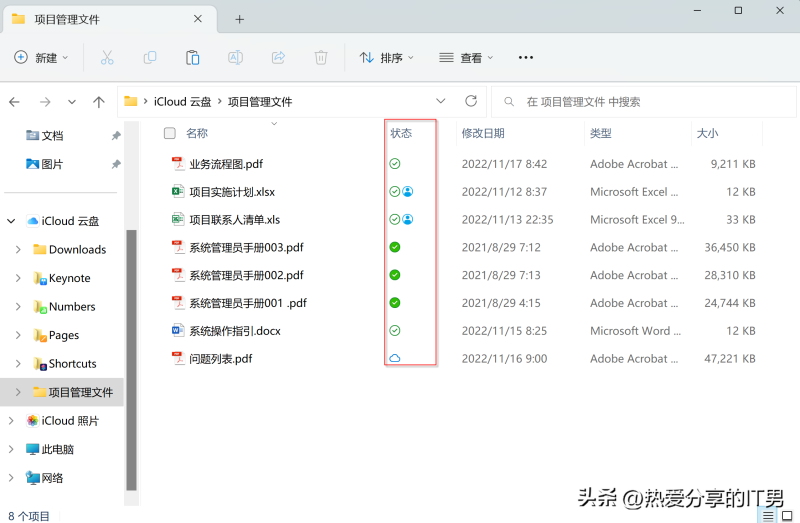Expand the Shortcuts folder node
Image resolution: width=800 pixels, height=523 pixels.
click(18, 364)
